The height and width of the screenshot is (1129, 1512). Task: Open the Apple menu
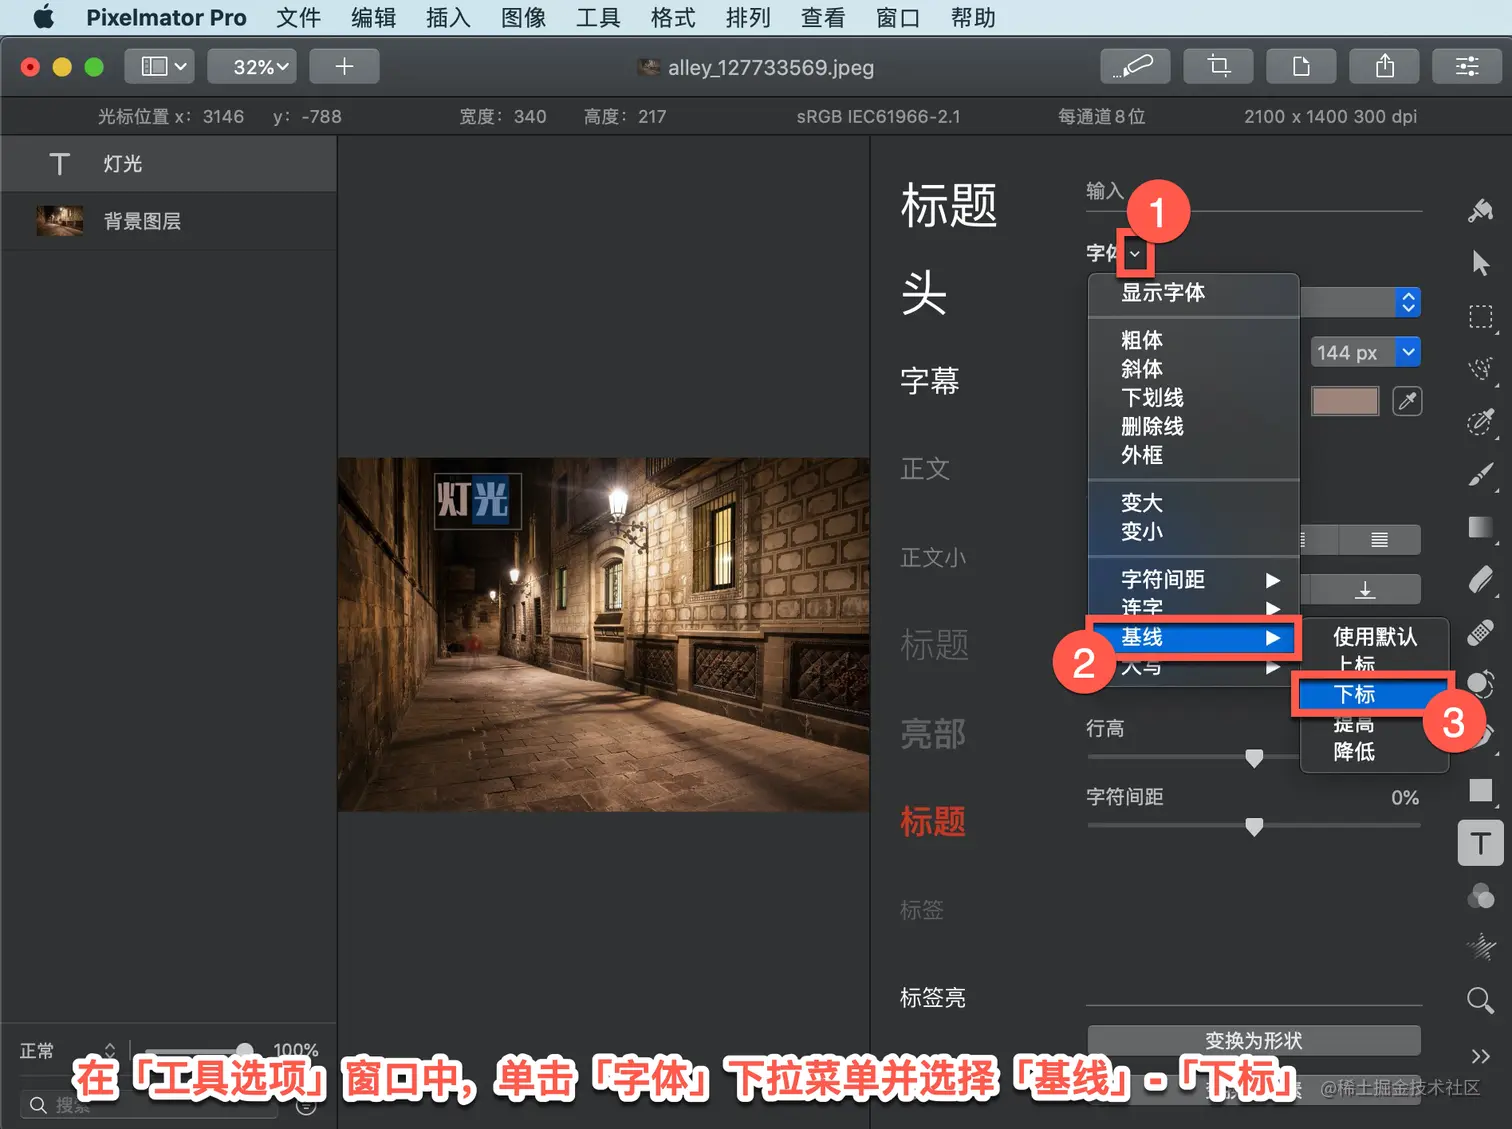click(x=43, y=17)
